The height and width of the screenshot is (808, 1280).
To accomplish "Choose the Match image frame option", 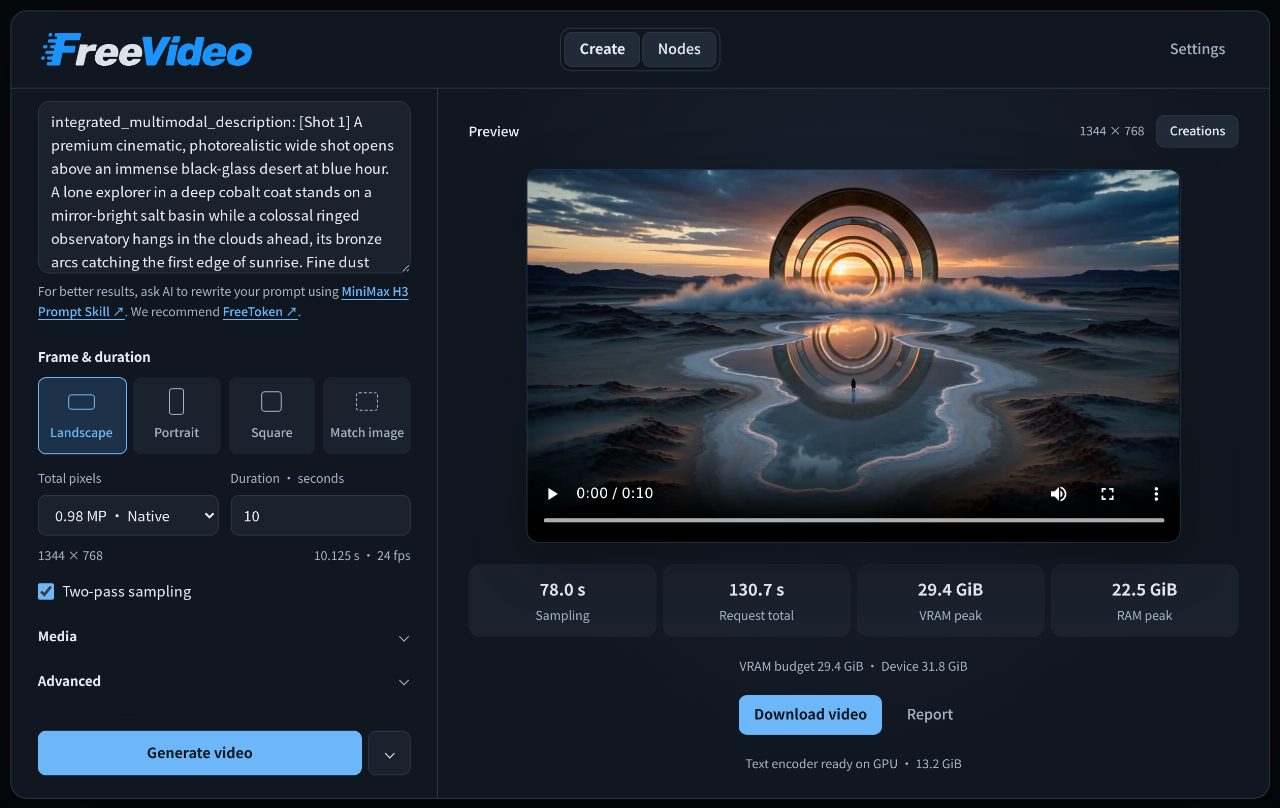I will click(x=367, y=415).
